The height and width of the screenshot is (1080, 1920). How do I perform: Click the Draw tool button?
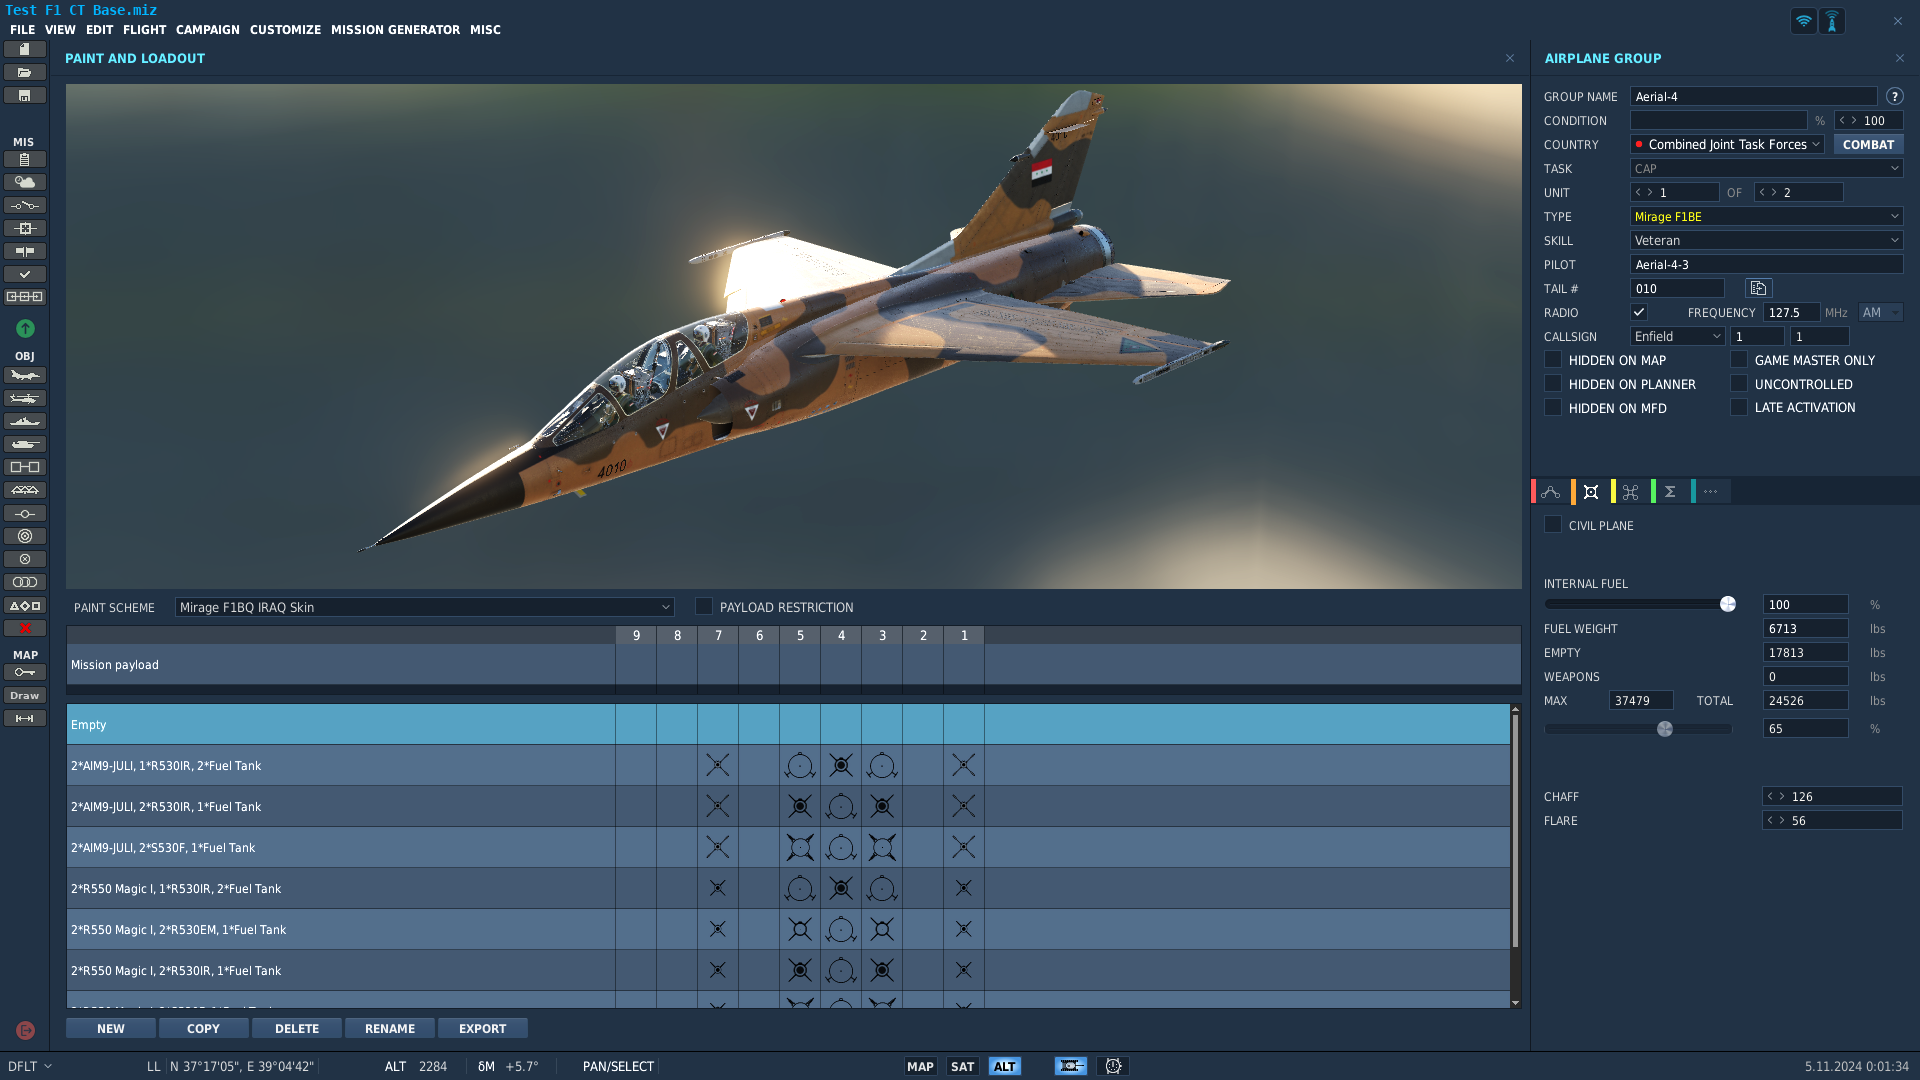[x=25, y=695]
